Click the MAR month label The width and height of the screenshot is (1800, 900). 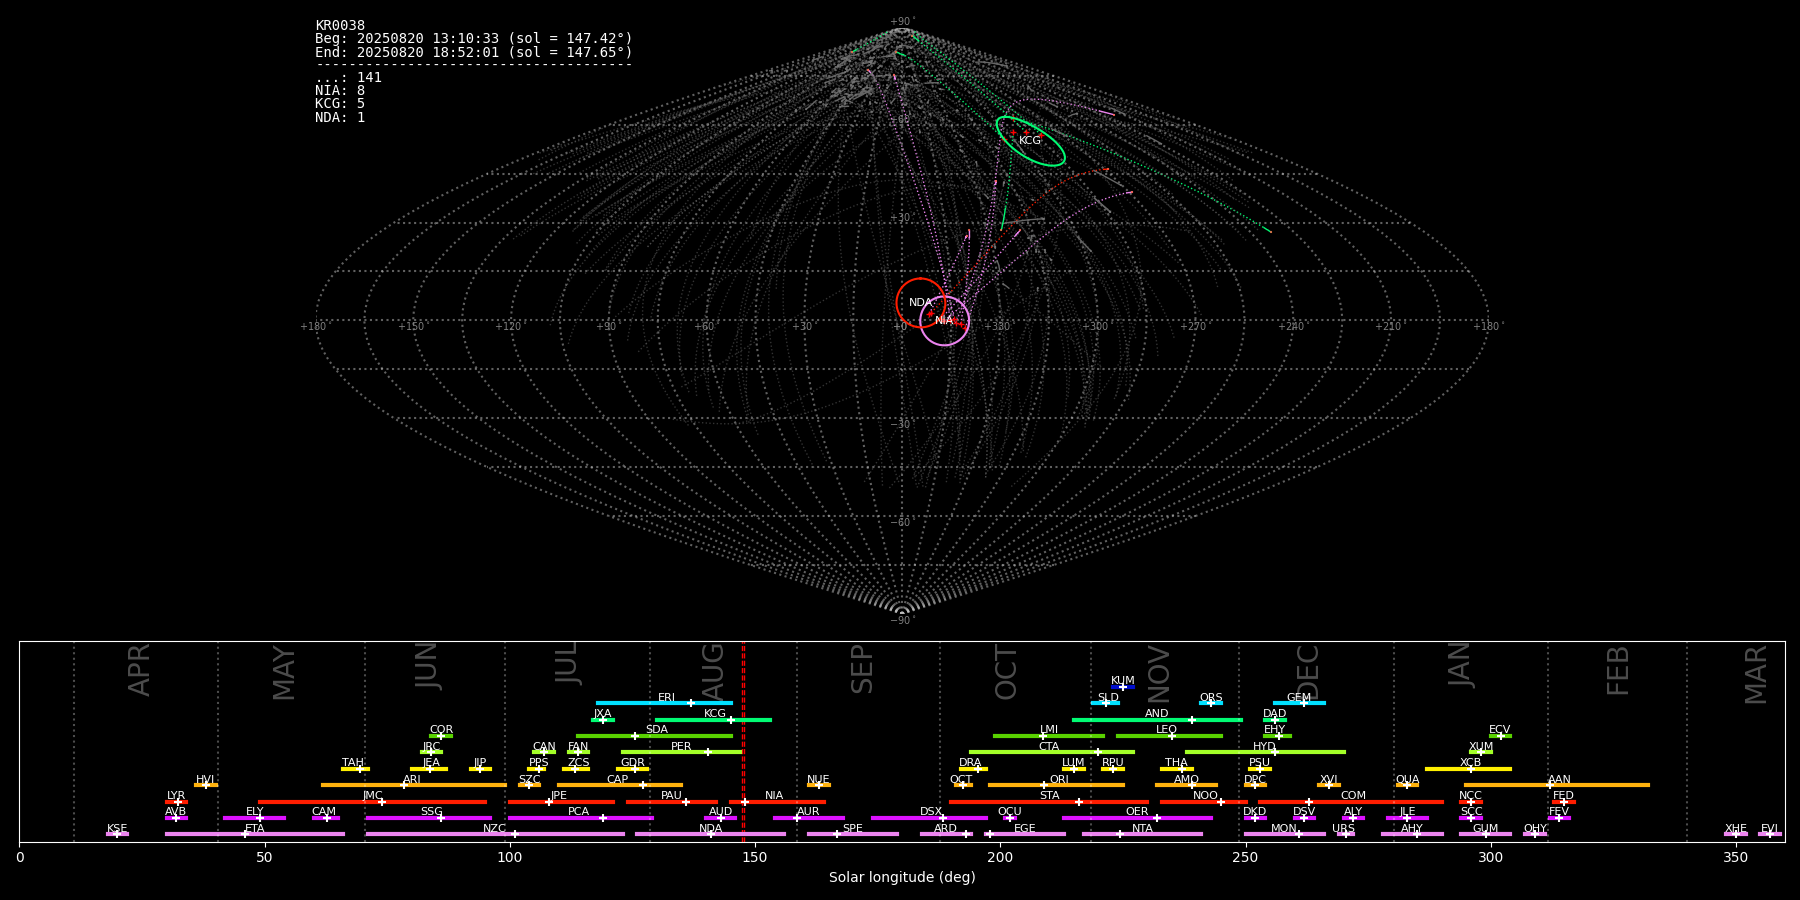[1756, 675]
